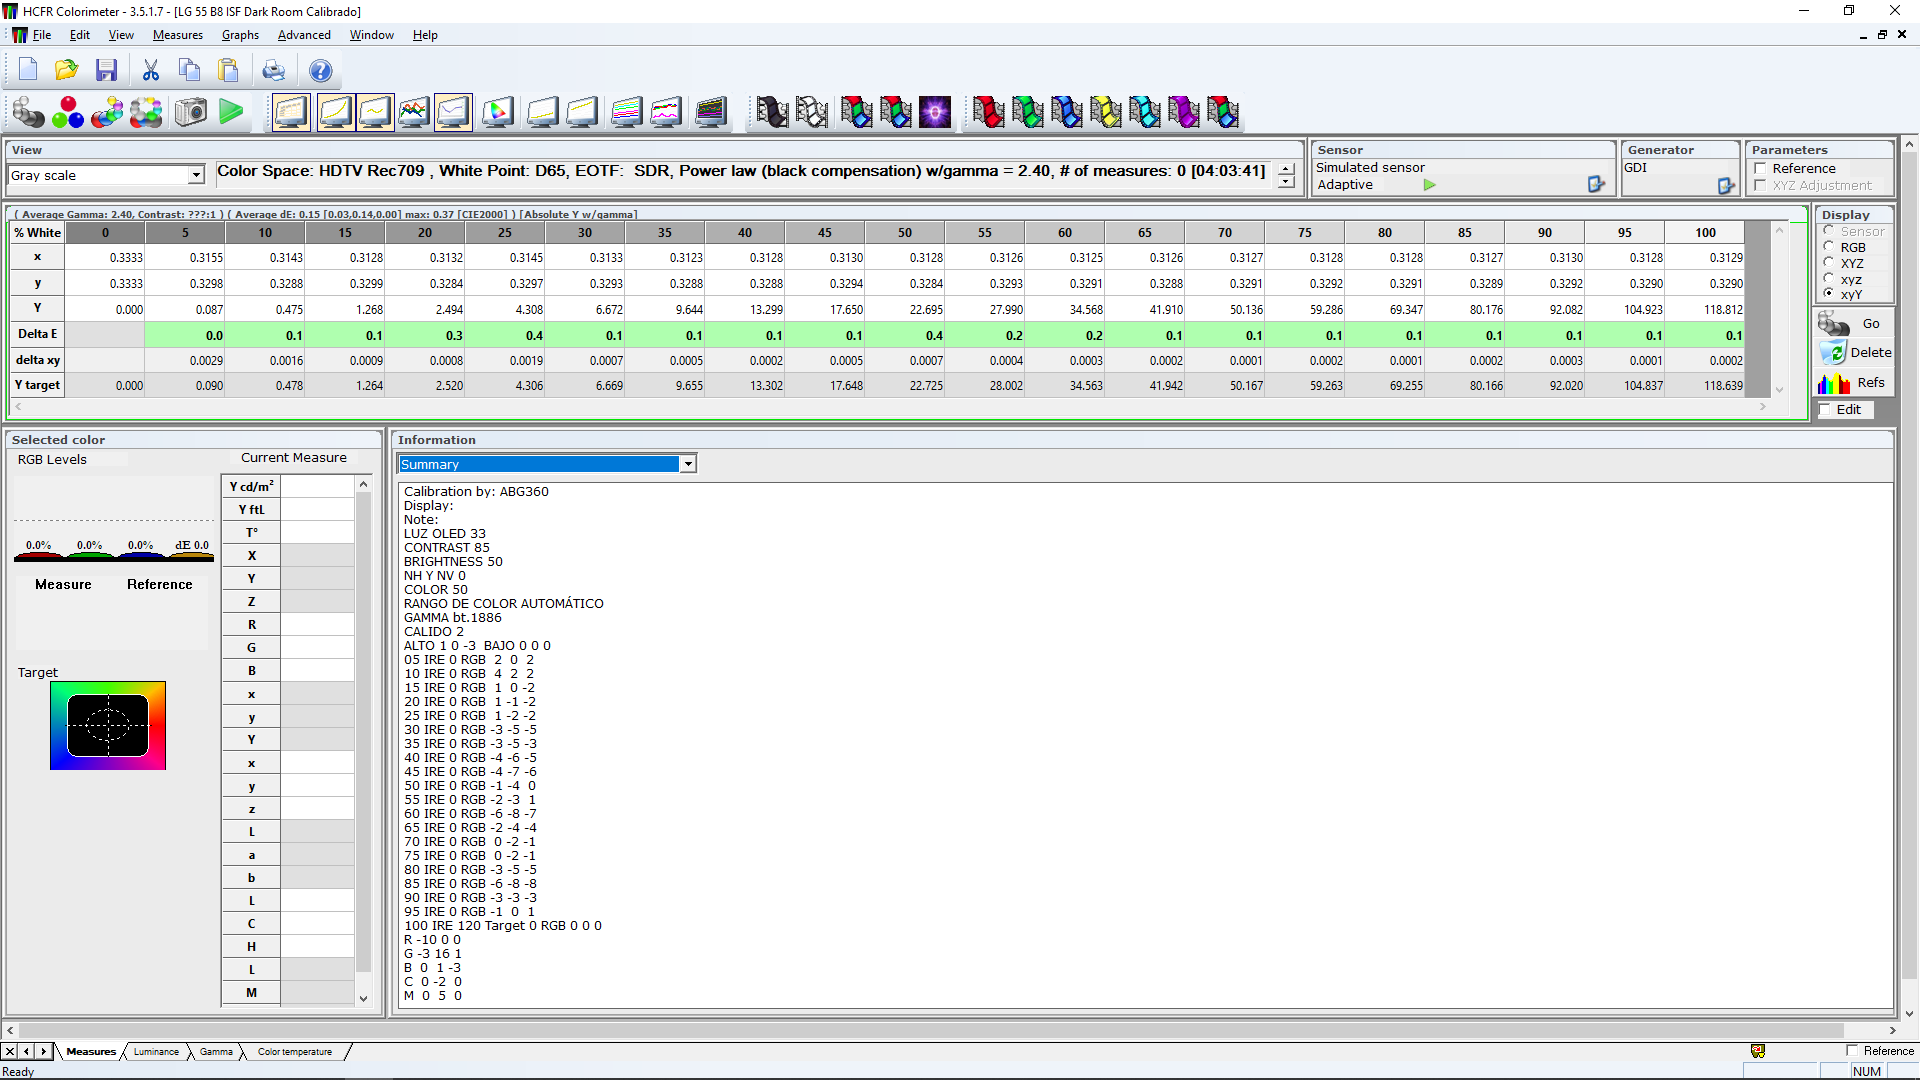Switch to the Gamma tab

(215, 1052)
